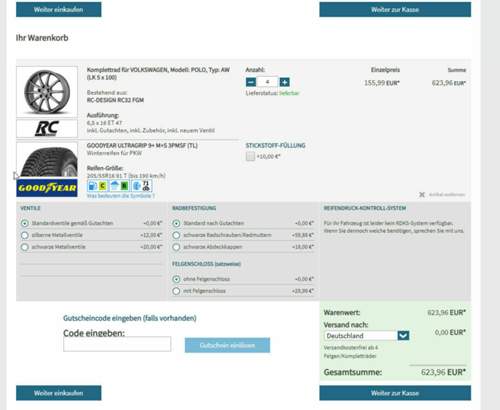Click the quantity field showing 4
The width and height of the screenshot is (500, 410).
(268, 82)
